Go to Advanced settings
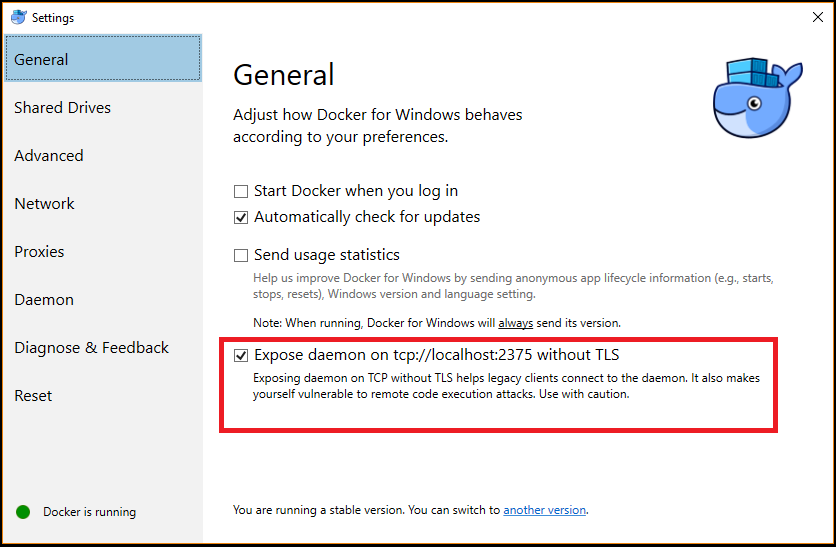Viewport: 836px width, 547px height. [x=49, y=156]
